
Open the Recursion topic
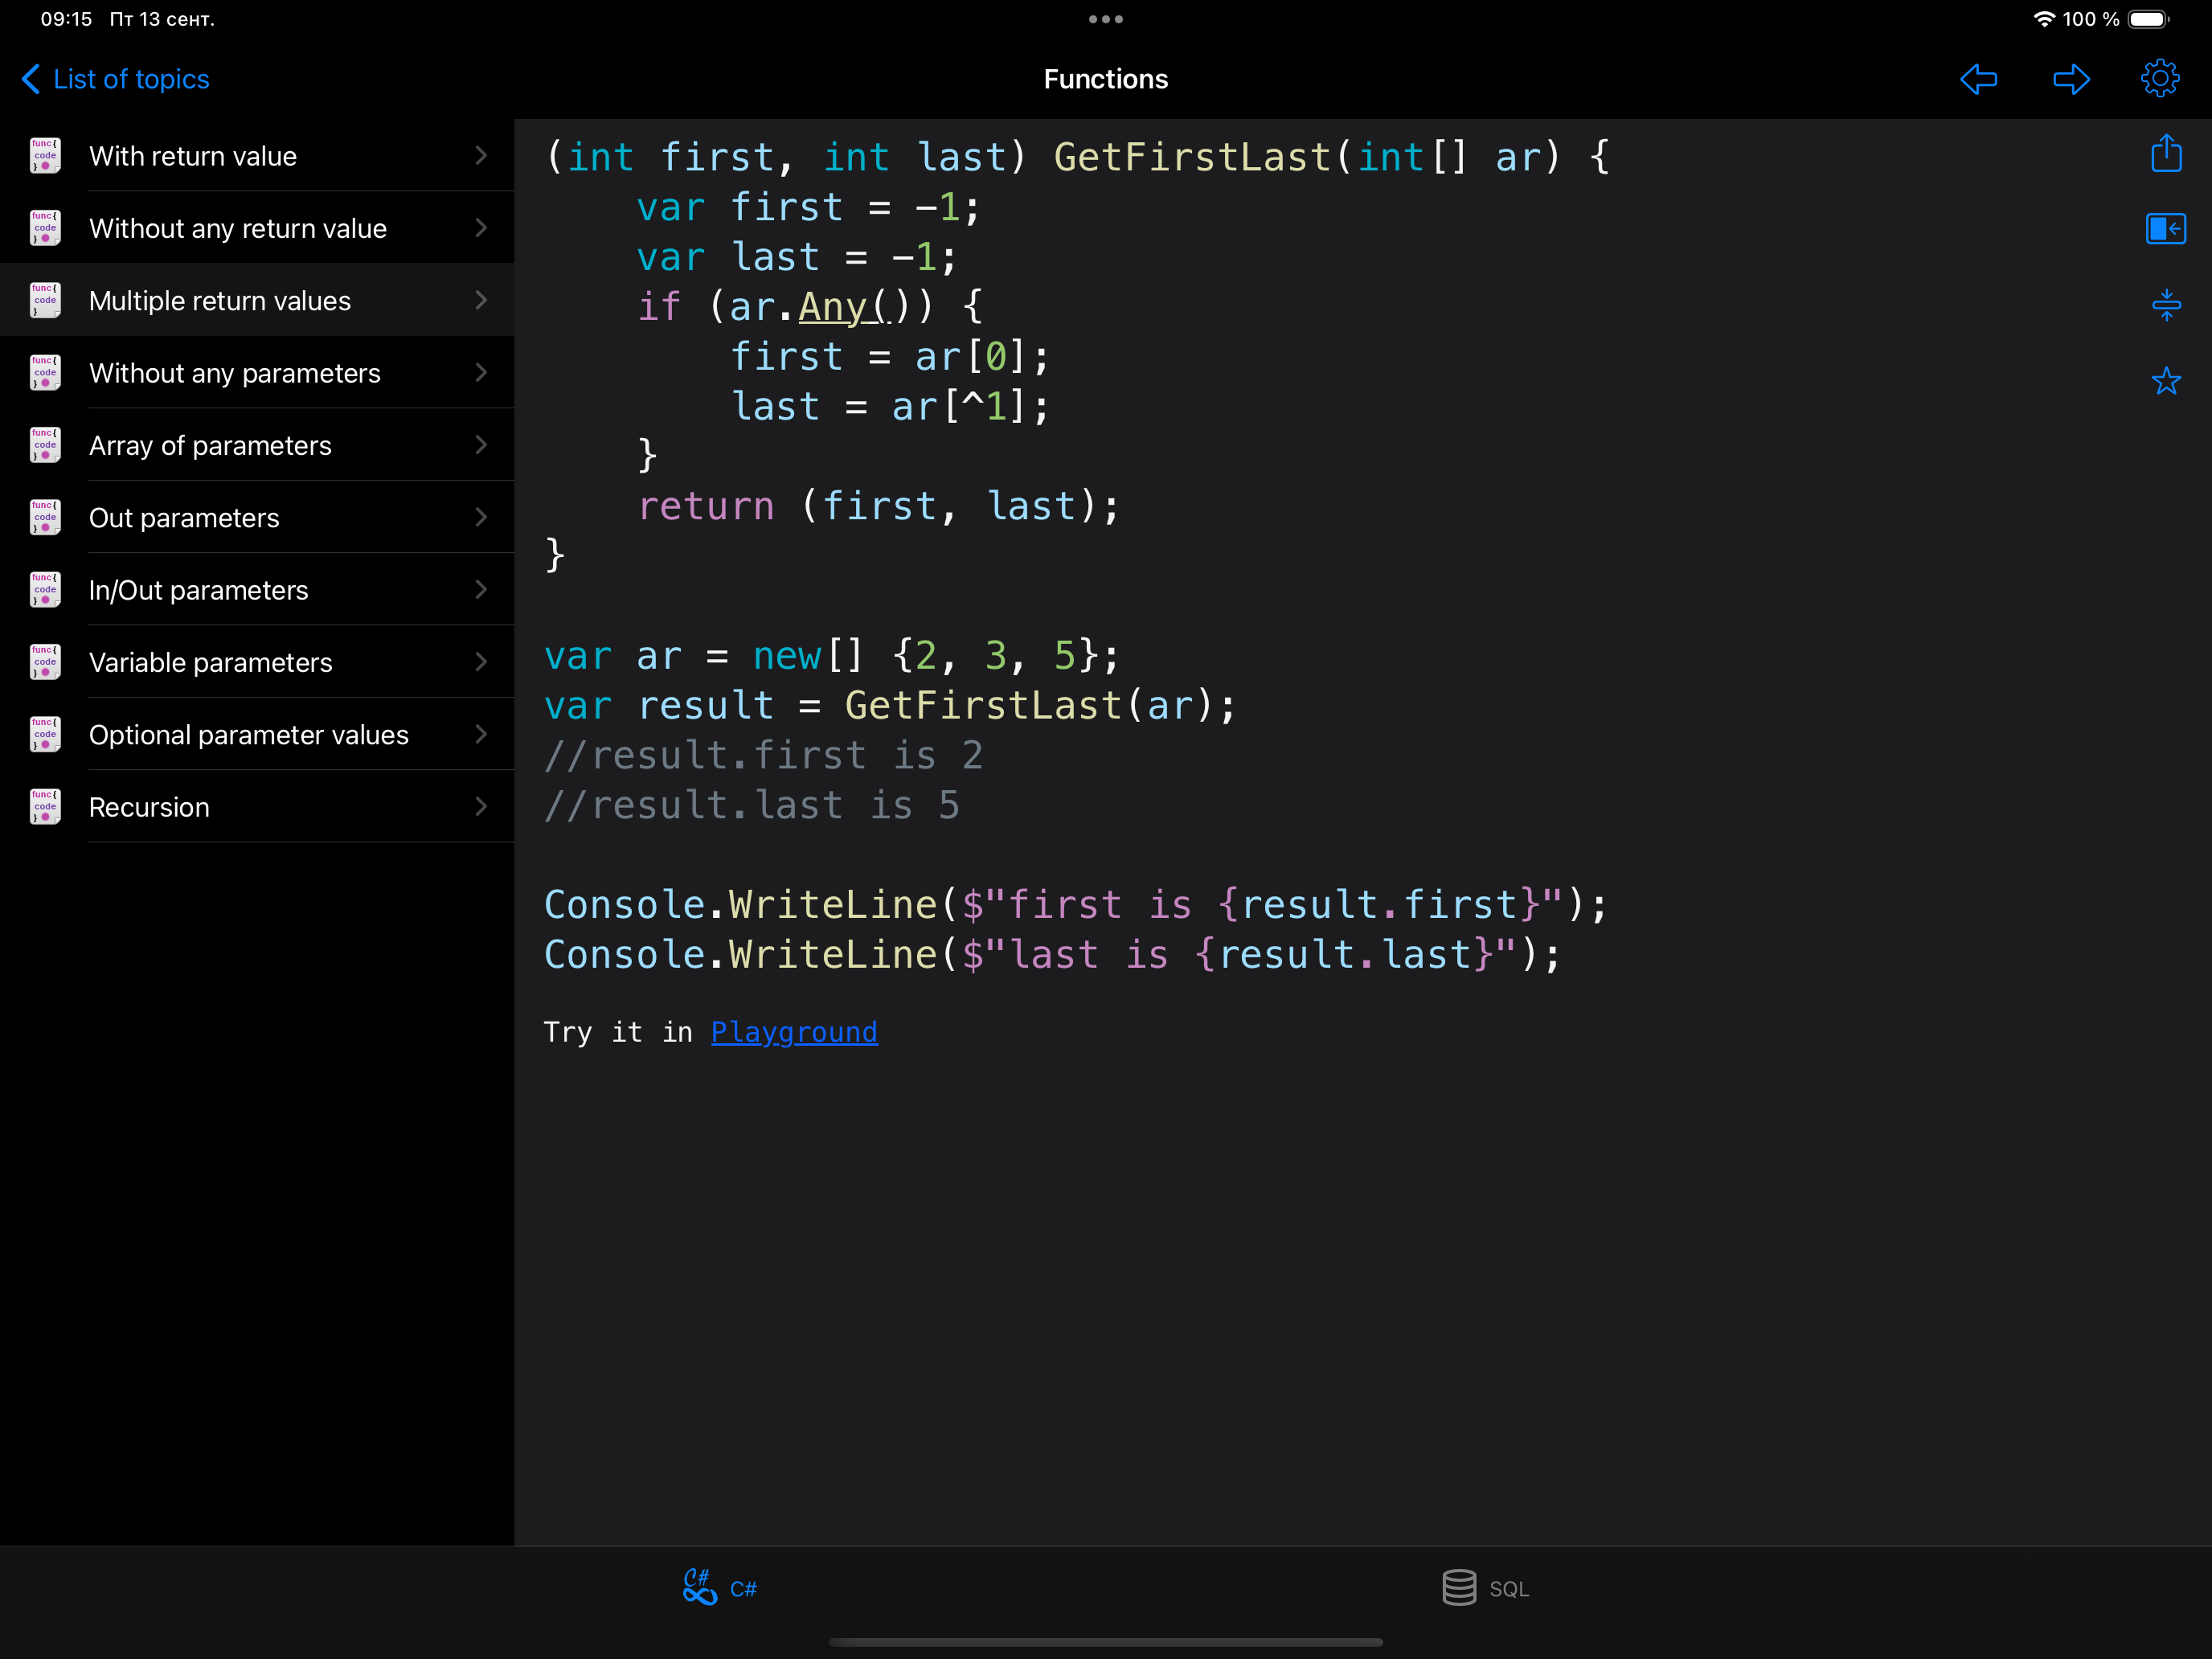click(x=257, y=806)
